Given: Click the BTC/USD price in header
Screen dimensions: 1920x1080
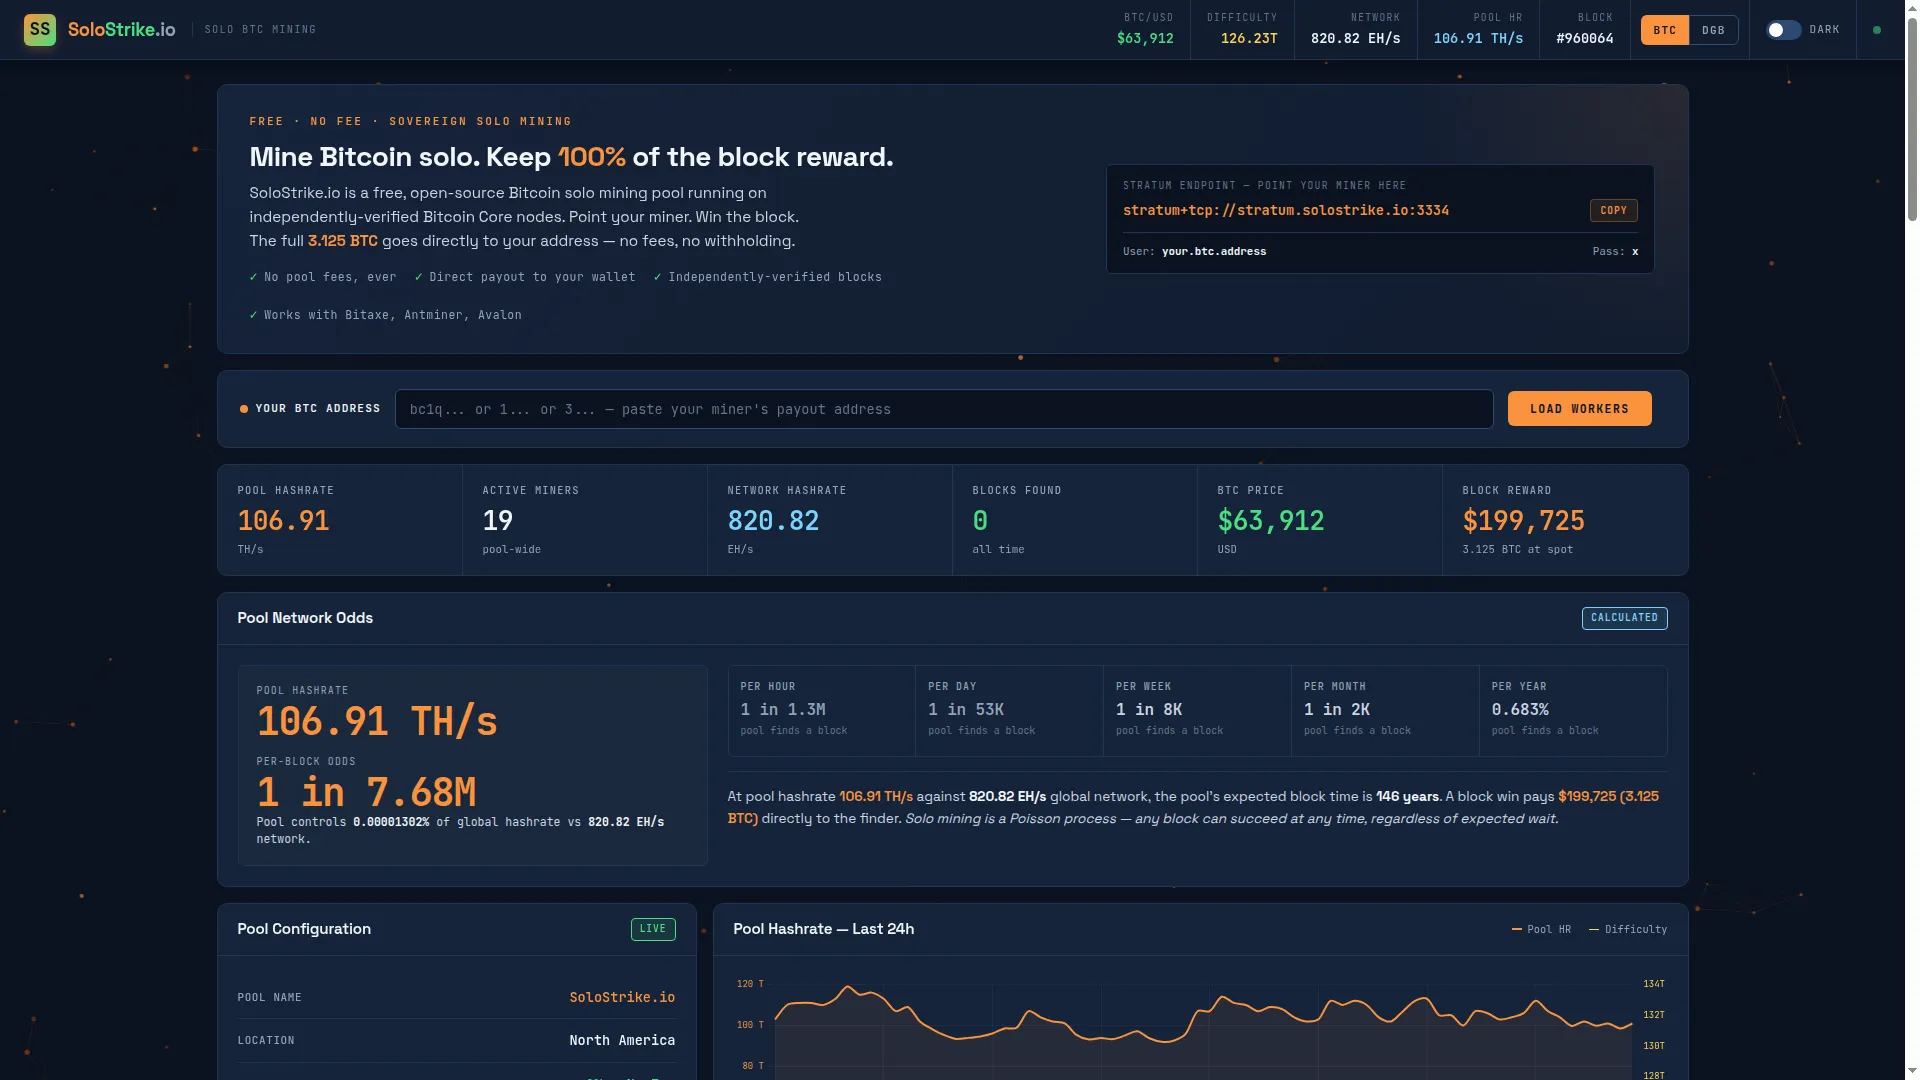Looking at the screenshot, I should click(1145, 38).
